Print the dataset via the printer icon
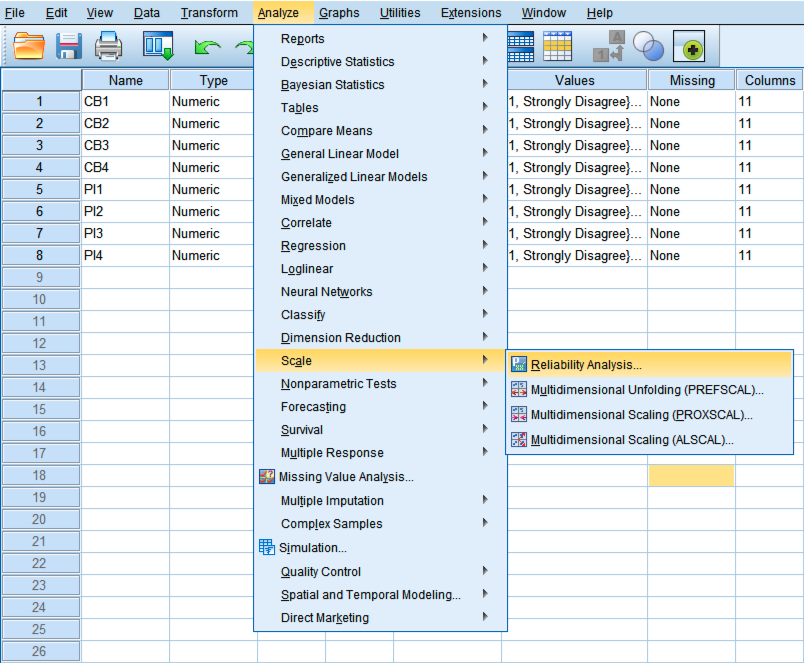The image size is (804, 663). click(x=108, y=45)
